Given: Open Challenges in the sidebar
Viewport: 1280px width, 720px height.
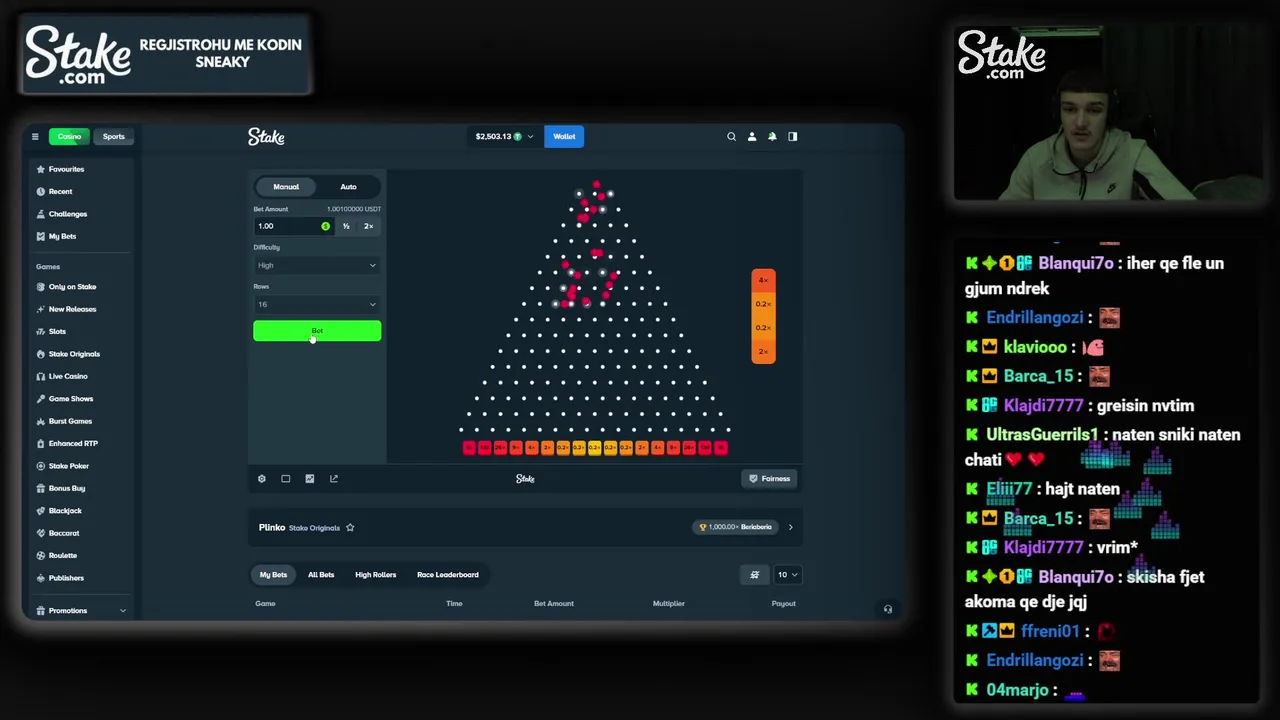Looking at the screenshot, I should click(68, 214).
